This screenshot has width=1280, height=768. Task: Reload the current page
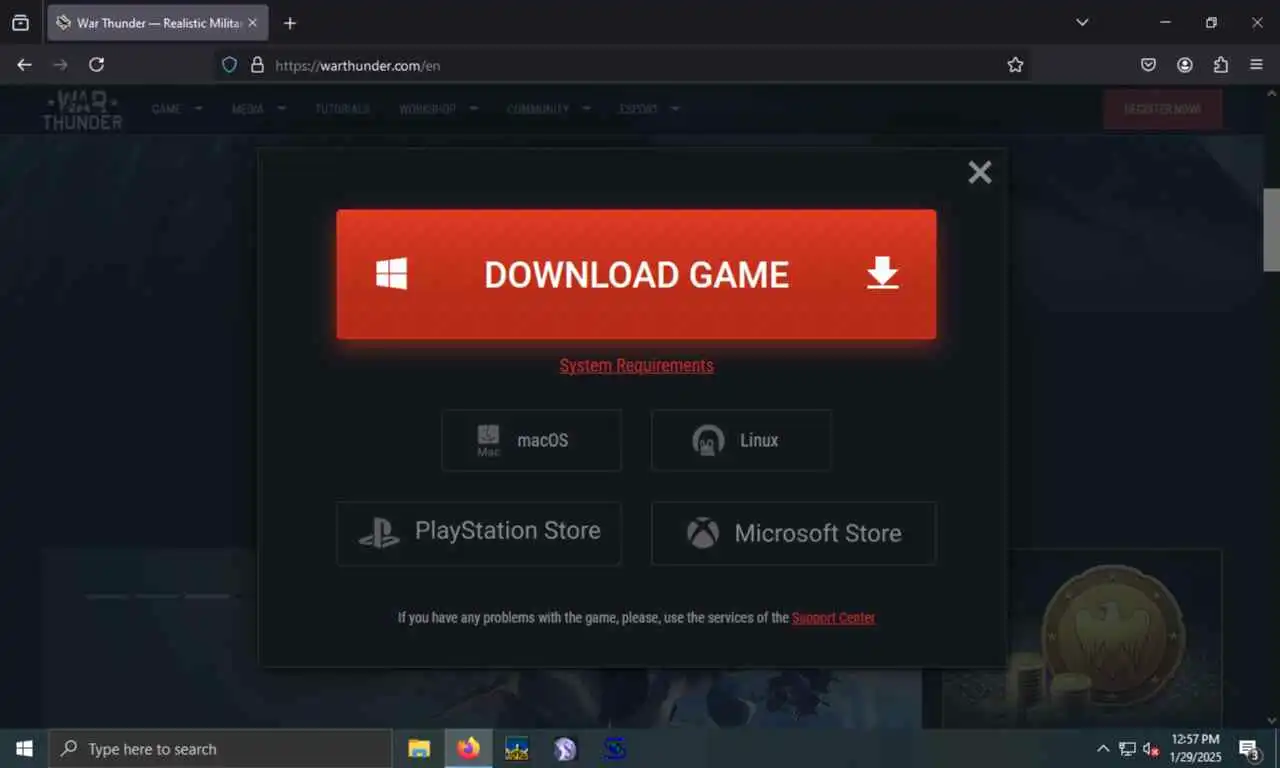pyautogui.click(x=96, y=64)
